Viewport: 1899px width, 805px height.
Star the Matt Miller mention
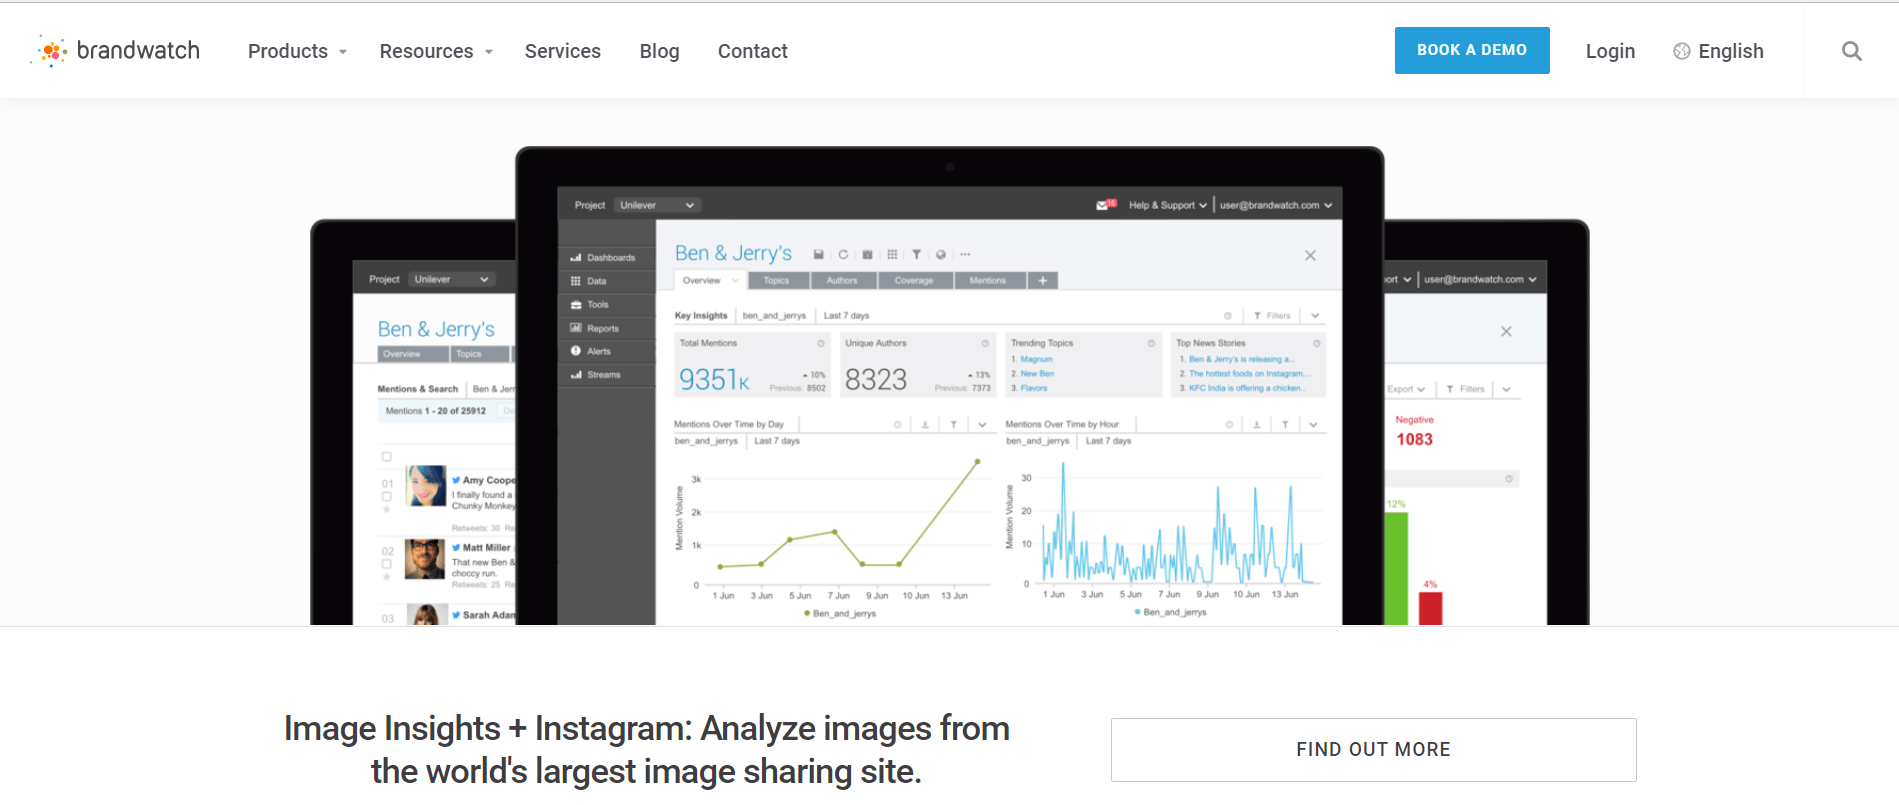387,577
